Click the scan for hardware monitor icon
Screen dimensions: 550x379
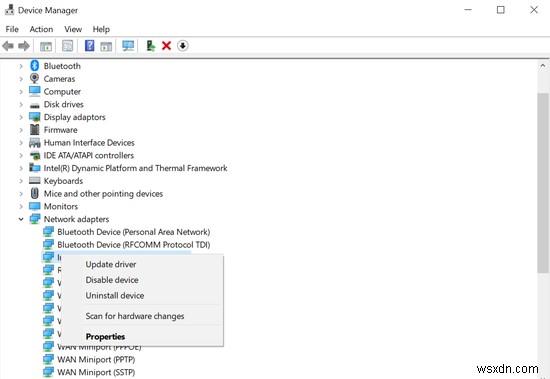tap(128, 46)
